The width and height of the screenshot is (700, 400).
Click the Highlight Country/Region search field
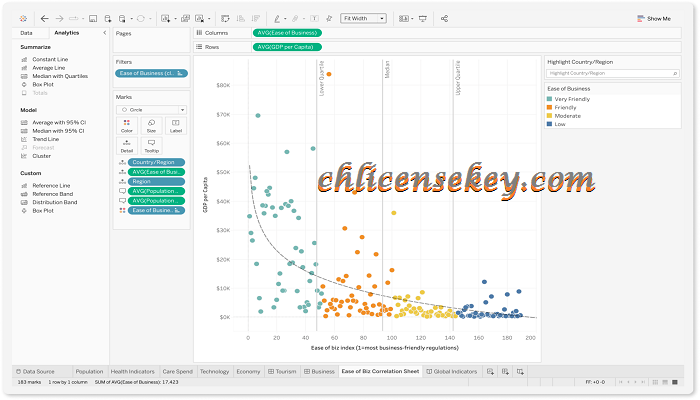(612, 73)
